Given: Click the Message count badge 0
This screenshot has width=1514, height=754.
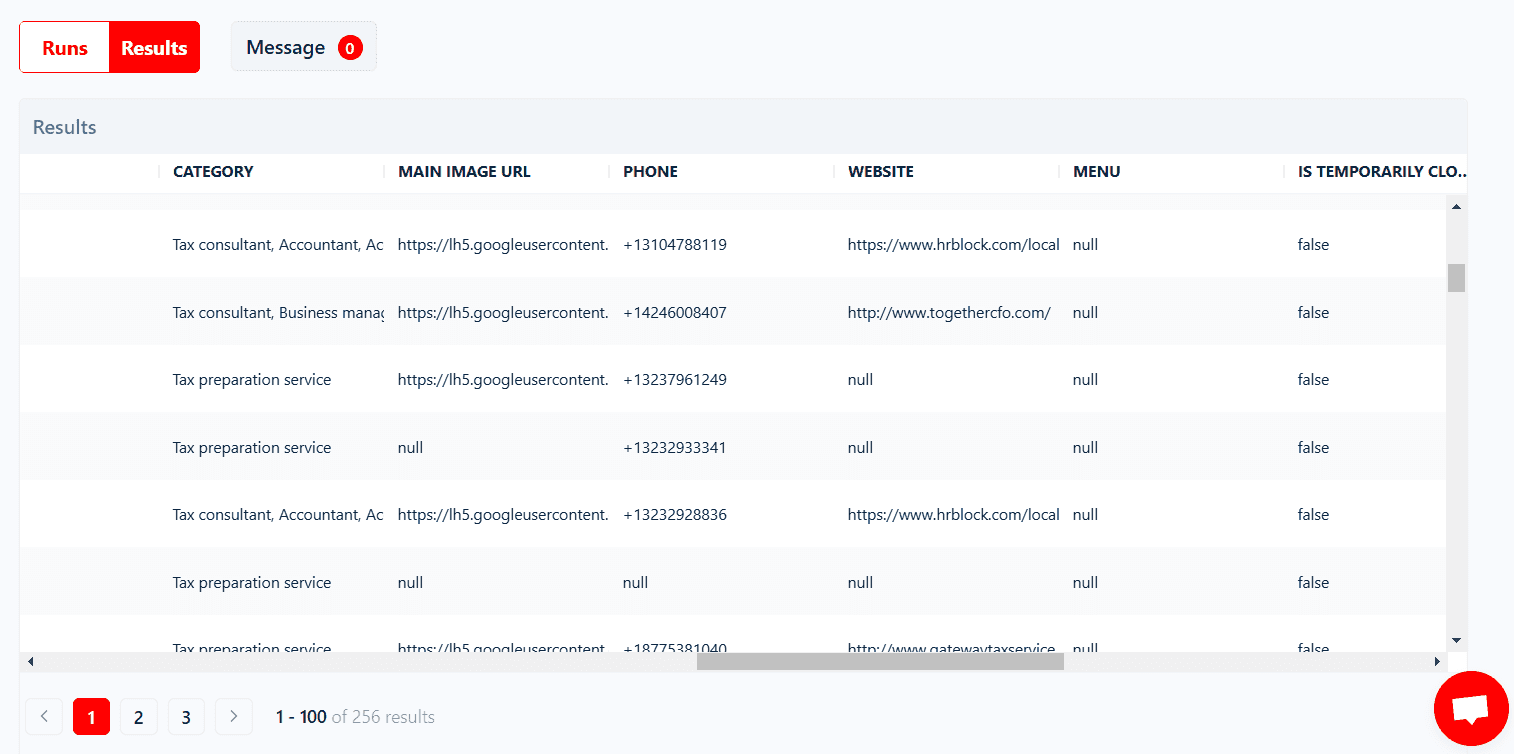Looking at the screenshot, I should tap(350, 47).
